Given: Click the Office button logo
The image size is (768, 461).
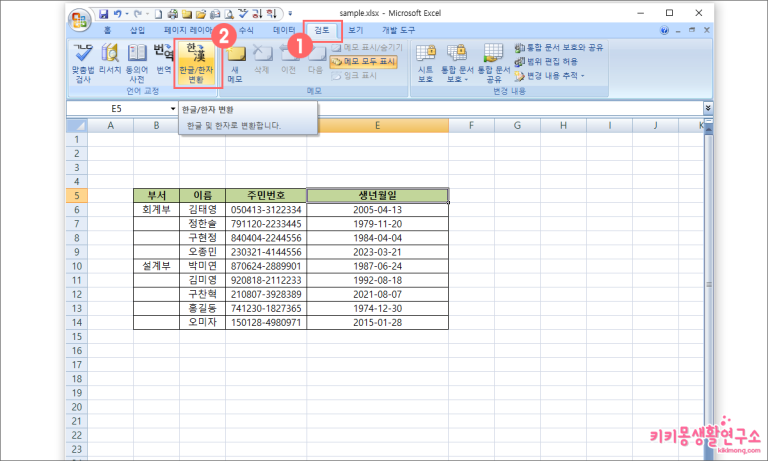Looking at the screenshot, I should pos(80,20).
